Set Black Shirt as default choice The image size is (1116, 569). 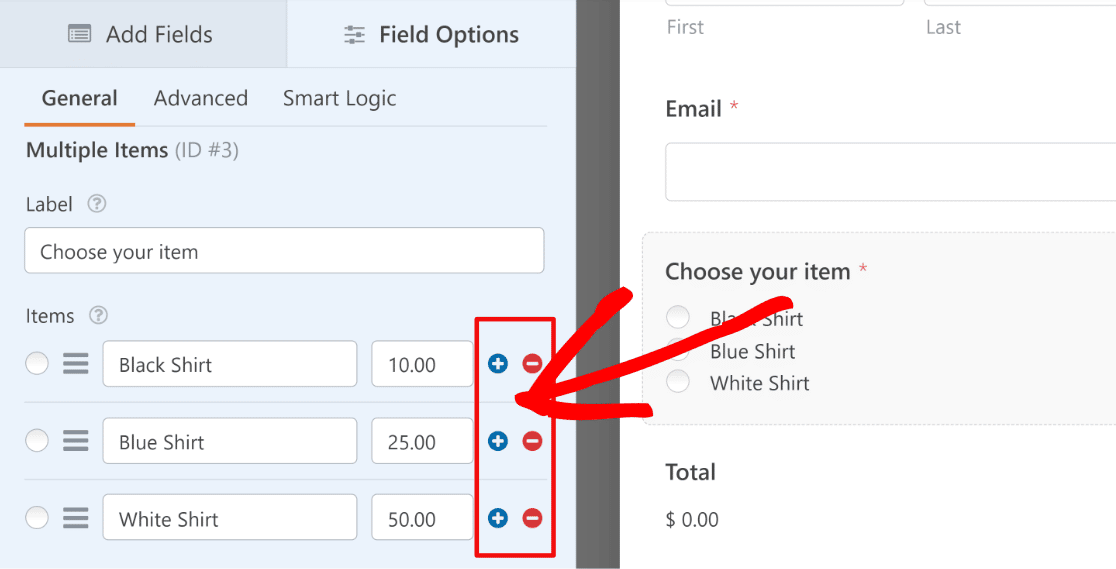click(37, 364)
